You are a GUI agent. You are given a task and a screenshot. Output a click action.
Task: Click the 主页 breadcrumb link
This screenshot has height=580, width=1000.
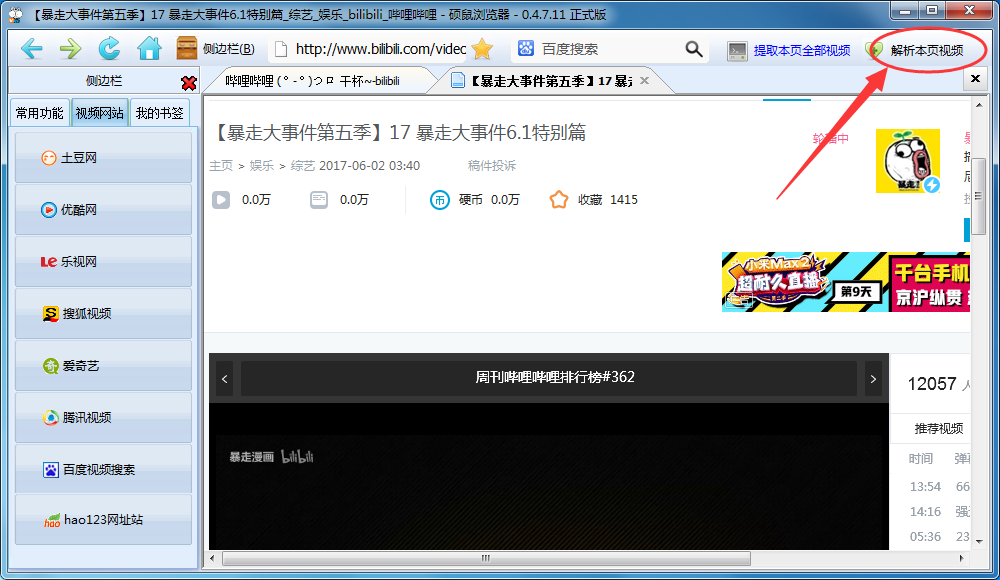click(221, 166)
